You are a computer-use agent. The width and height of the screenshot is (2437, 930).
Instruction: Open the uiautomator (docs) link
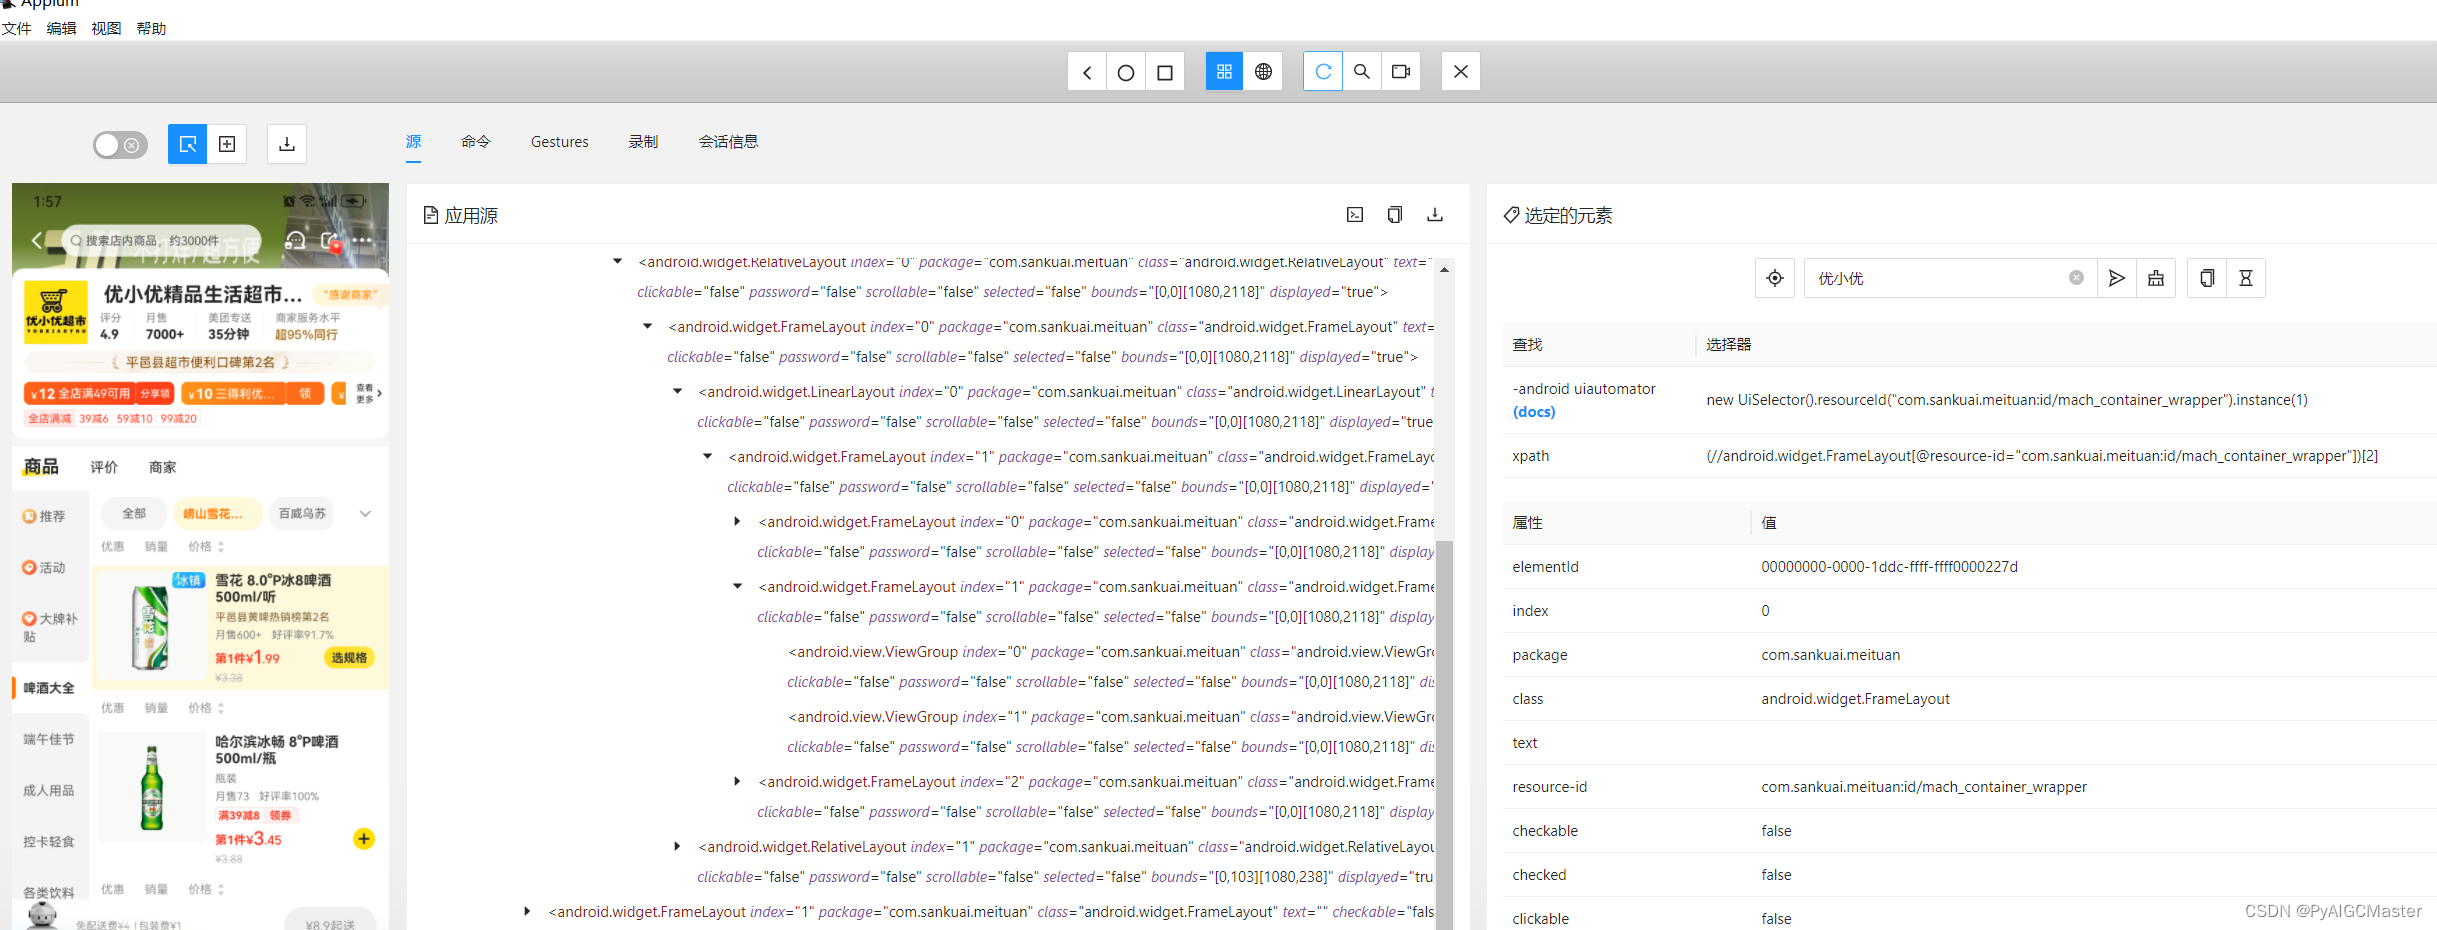[x=1534, y=412]
